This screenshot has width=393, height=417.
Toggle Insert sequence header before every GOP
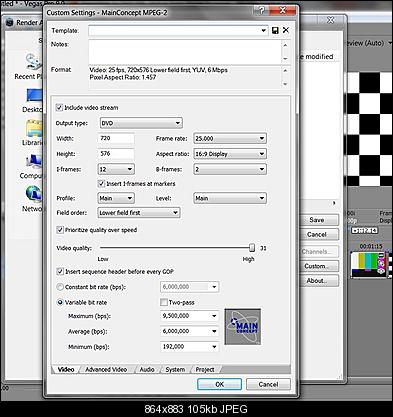pyautogui.click(x=60, y=271)
